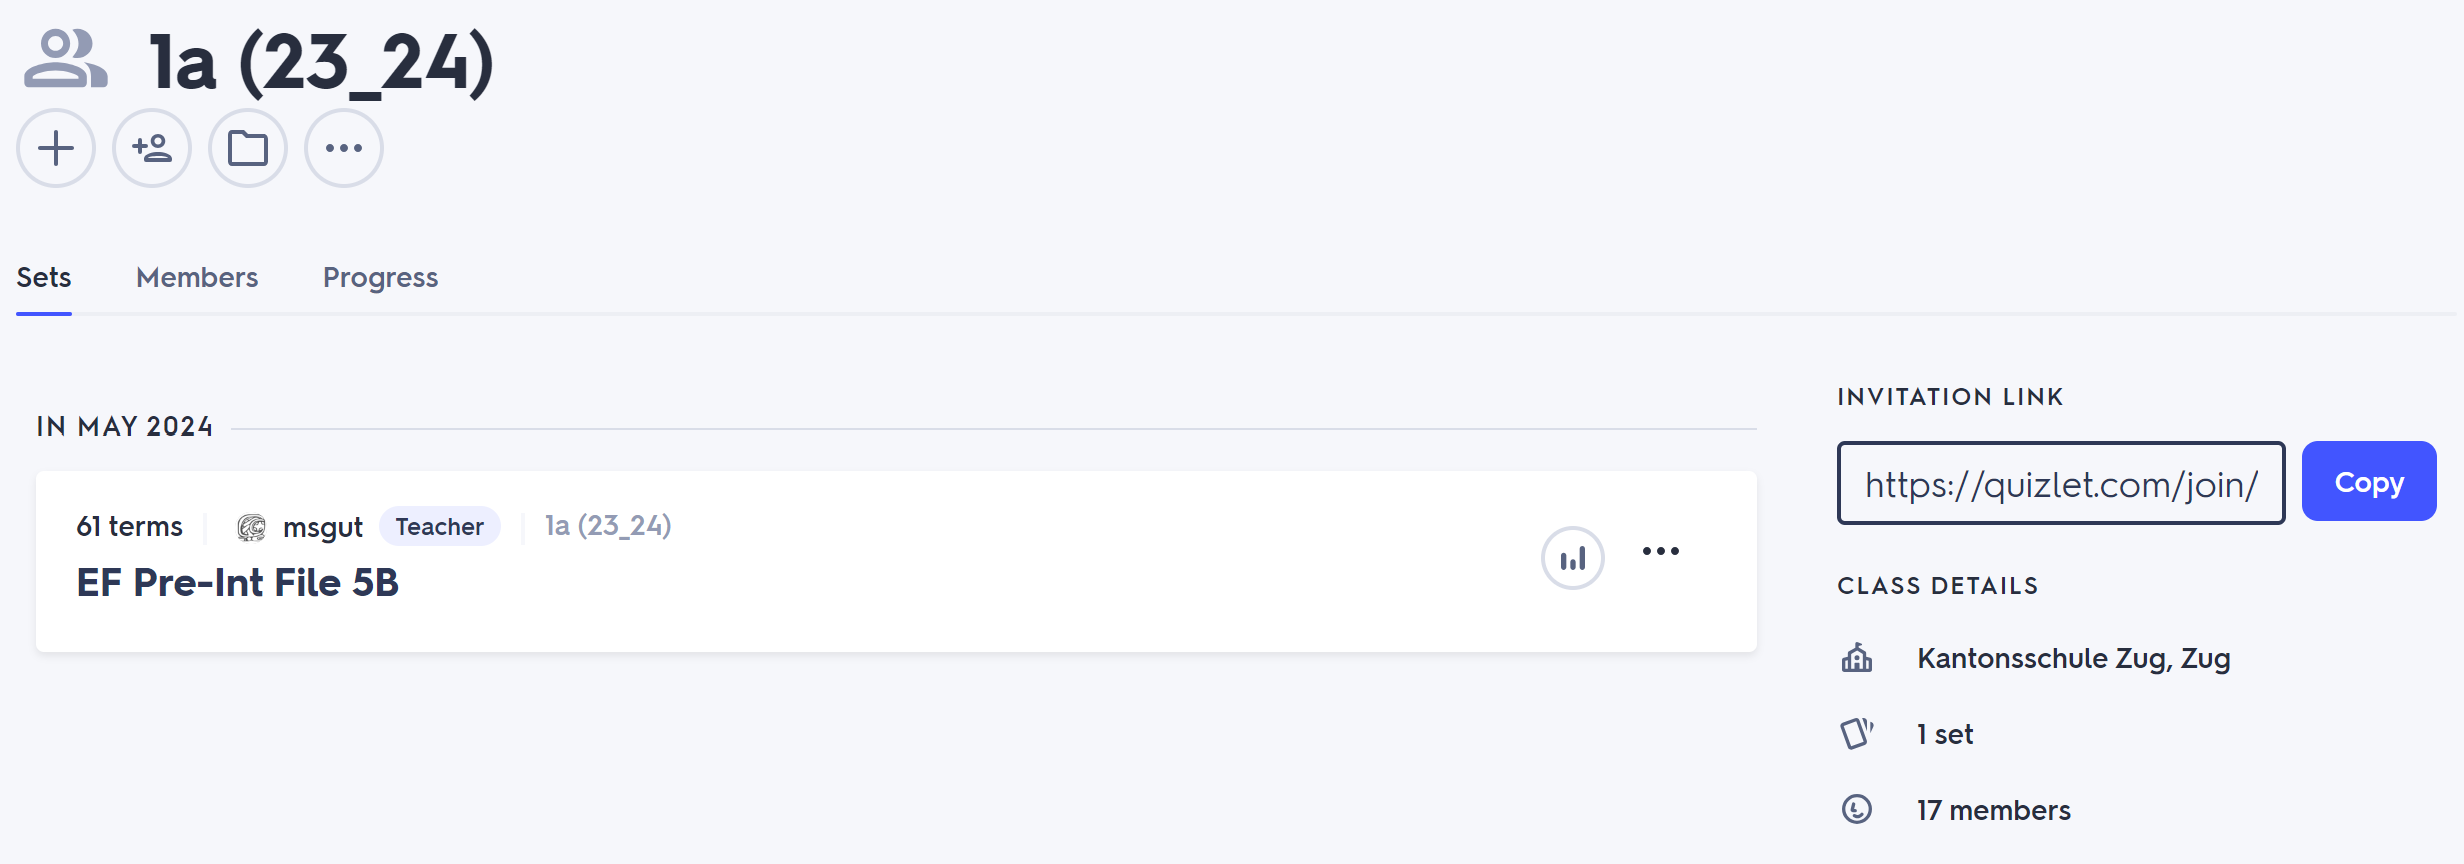Open the class more options ellipsis button
Image resolution: width=2464 pixels, height=864 pixels.
click(344, 148)
